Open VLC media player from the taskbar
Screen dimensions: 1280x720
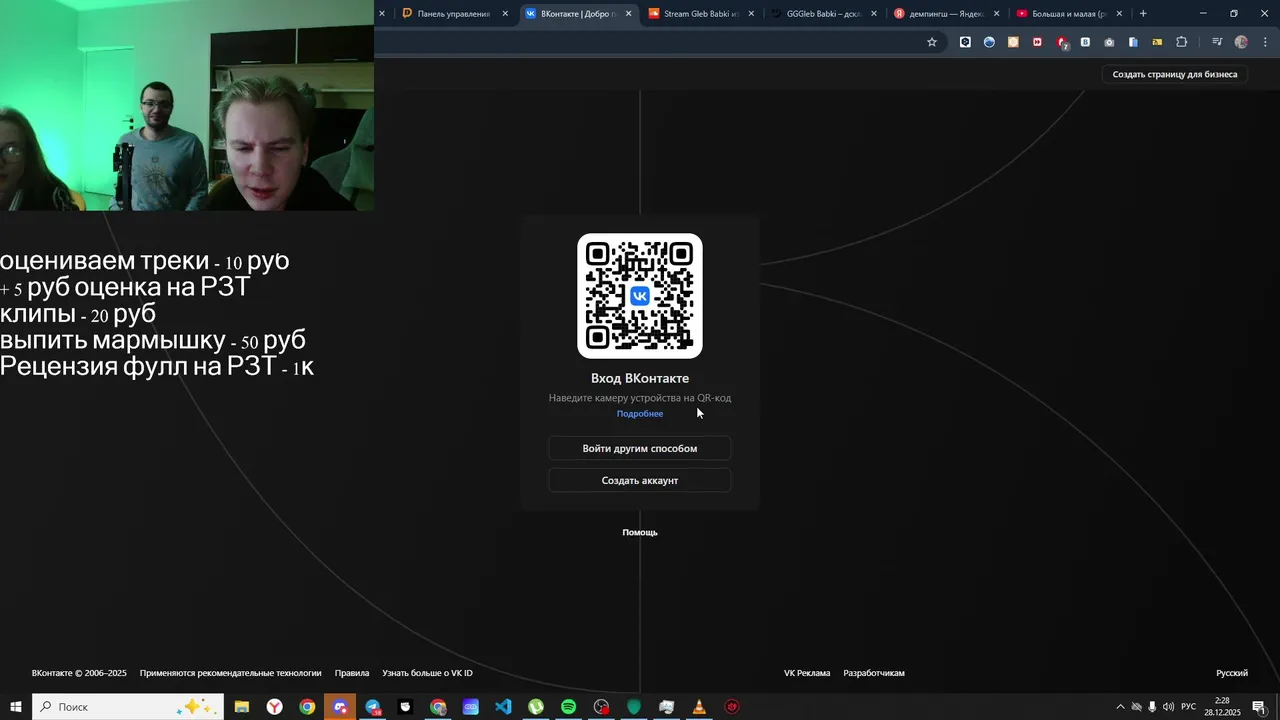click(x=699, y=707)
